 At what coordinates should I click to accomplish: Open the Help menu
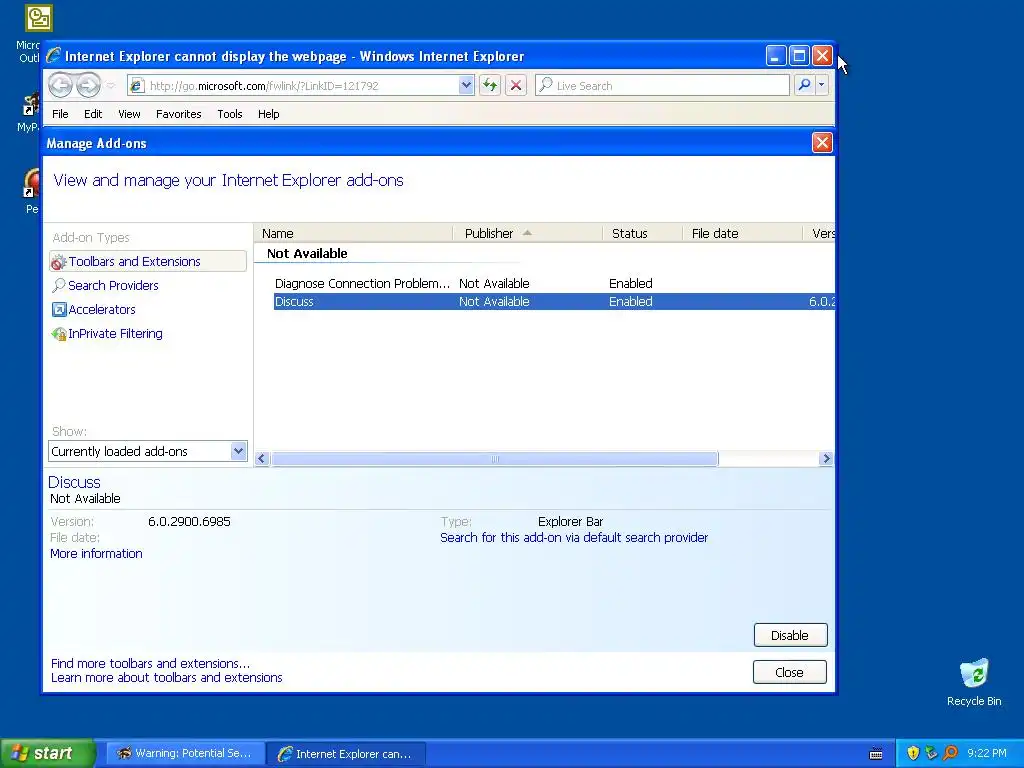pyautogui.click(x=268, y=114)
